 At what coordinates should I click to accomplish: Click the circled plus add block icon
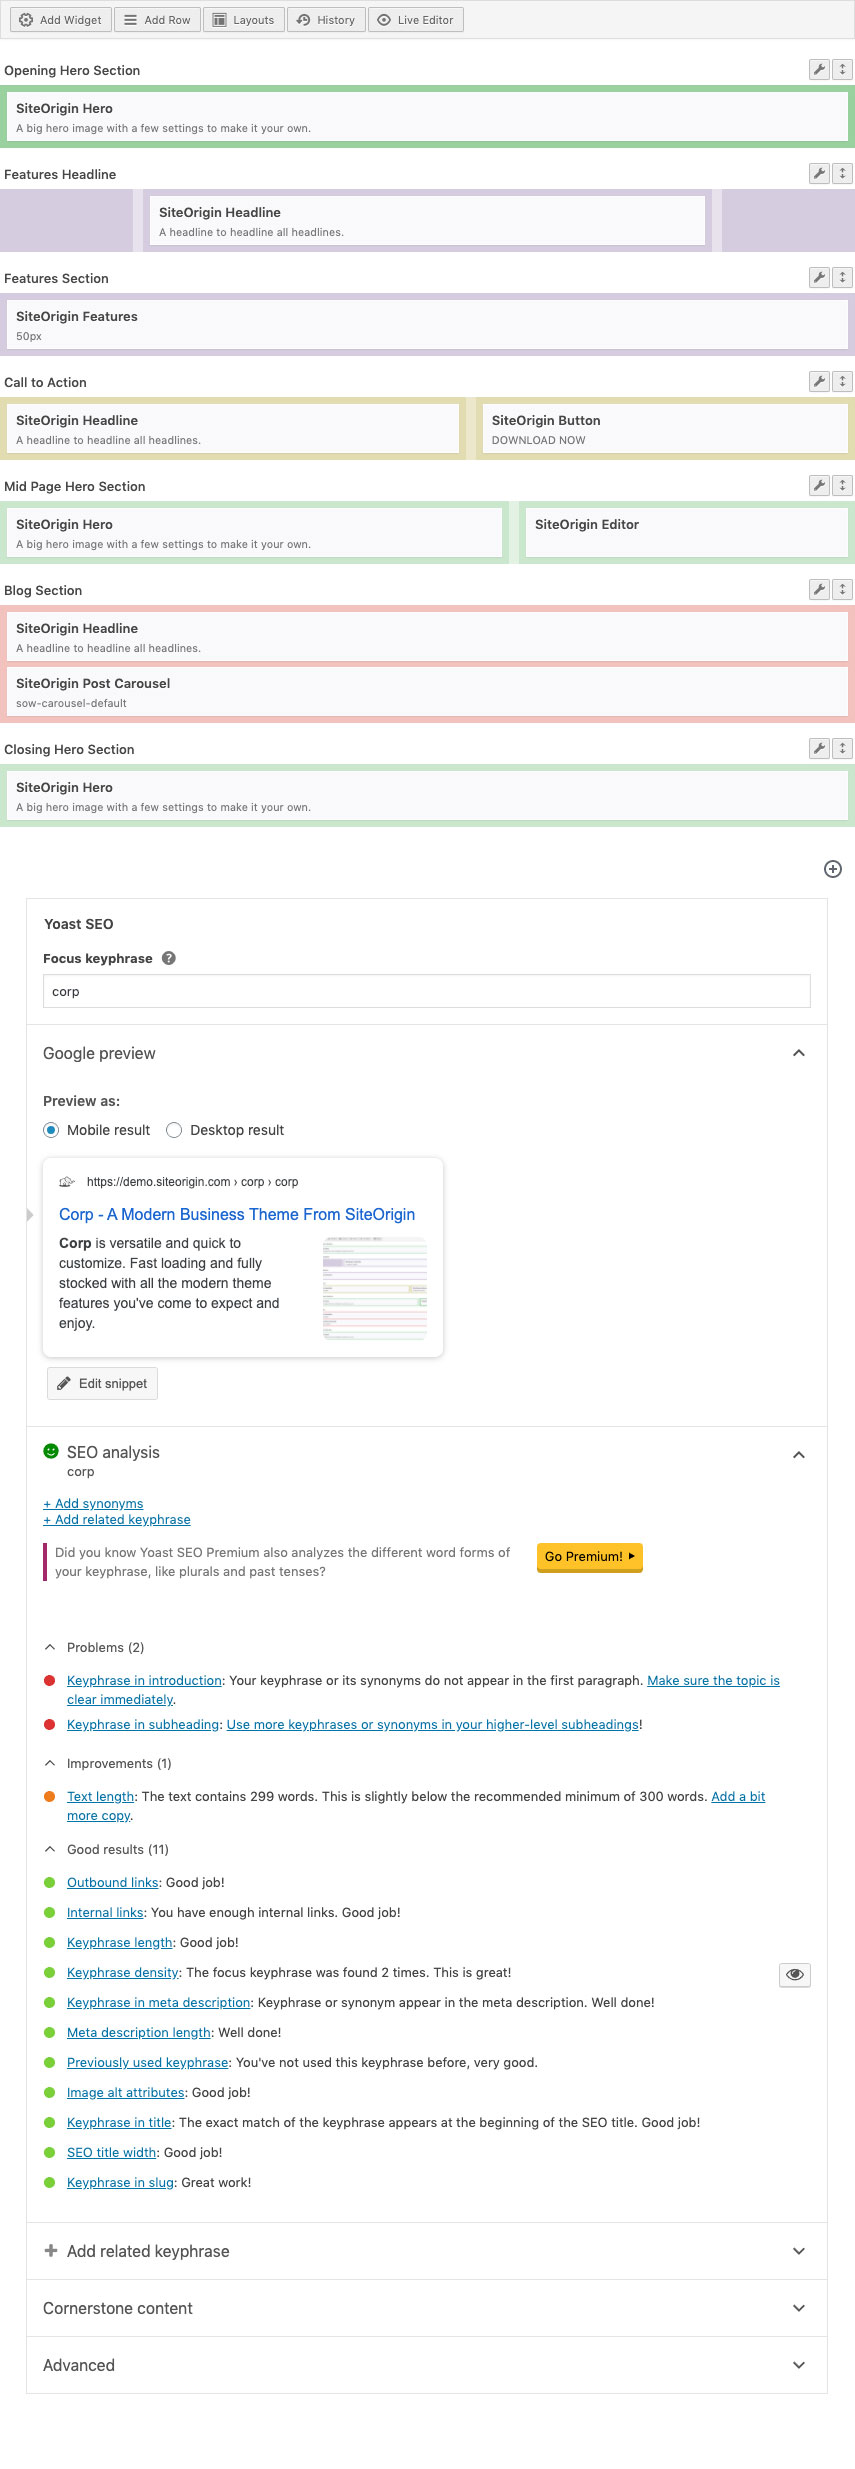pos(832,870)
